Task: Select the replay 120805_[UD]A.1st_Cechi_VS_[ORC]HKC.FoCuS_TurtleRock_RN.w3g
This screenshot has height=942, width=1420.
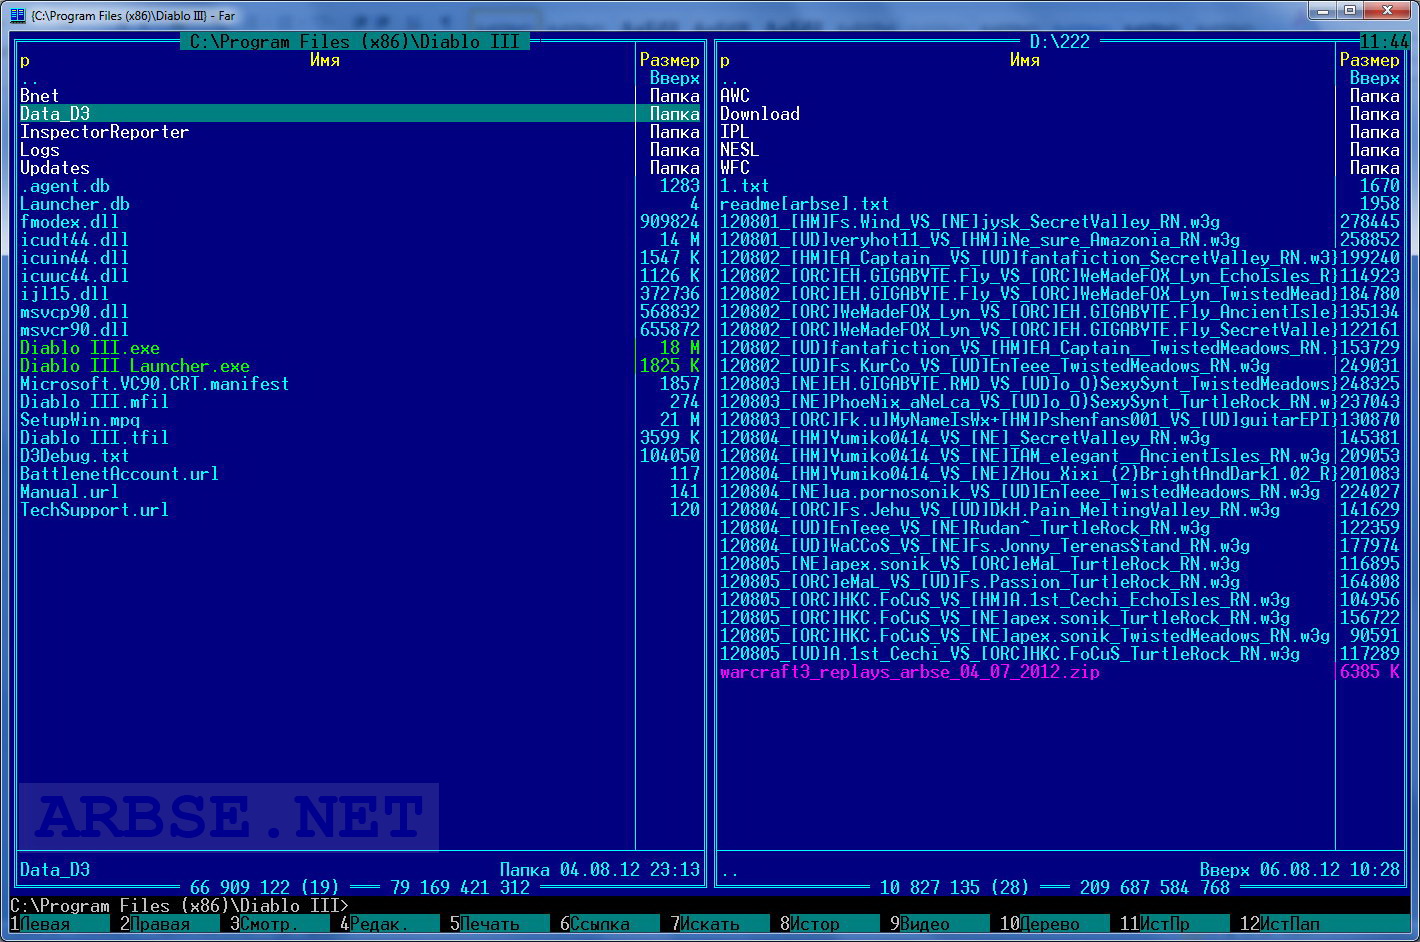Action: click(1010, 654)
